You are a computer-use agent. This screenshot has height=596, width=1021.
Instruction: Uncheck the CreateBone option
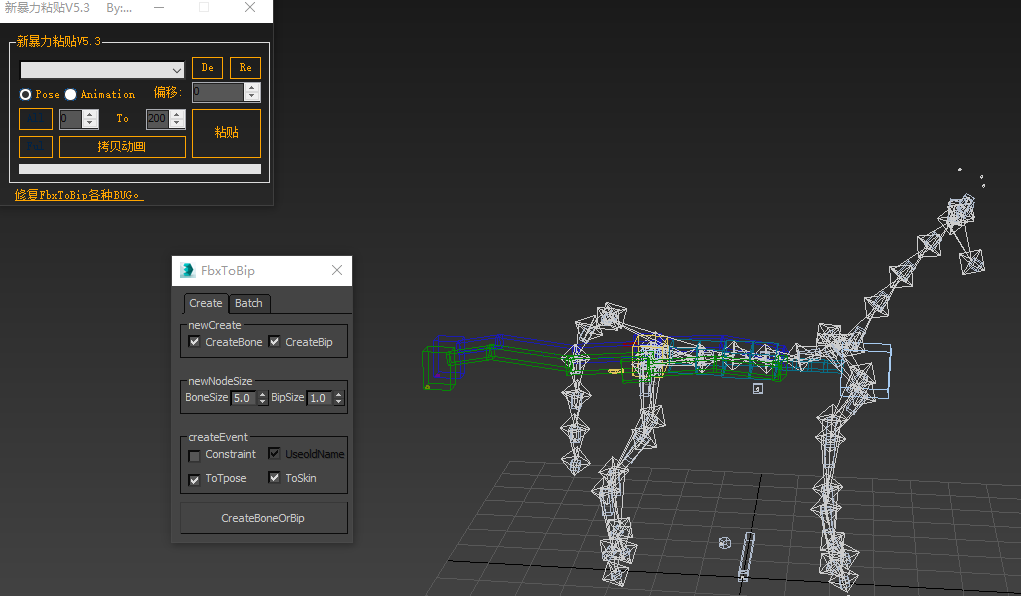[194, 342]
